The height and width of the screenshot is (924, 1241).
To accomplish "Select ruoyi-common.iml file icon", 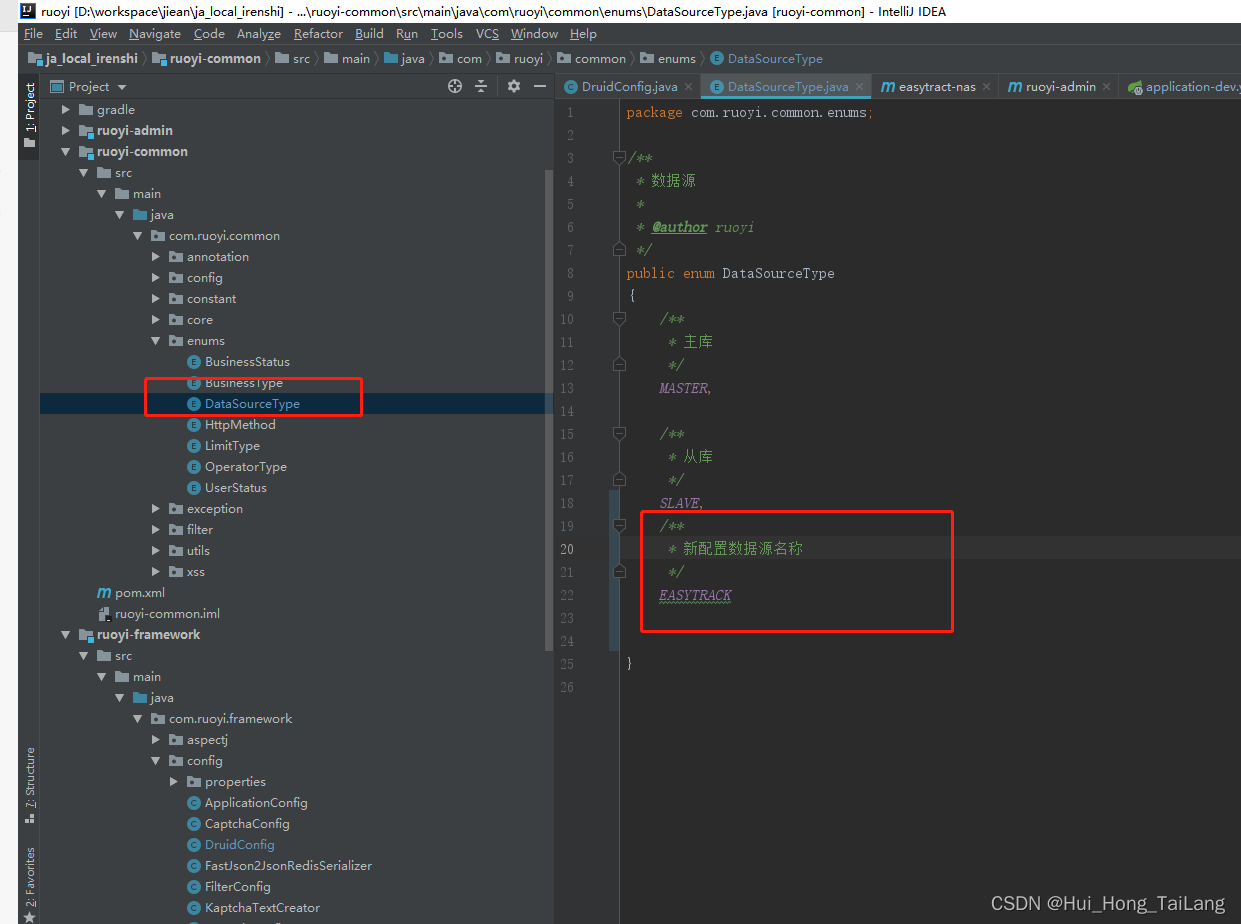I will click(x=104, y=614).
